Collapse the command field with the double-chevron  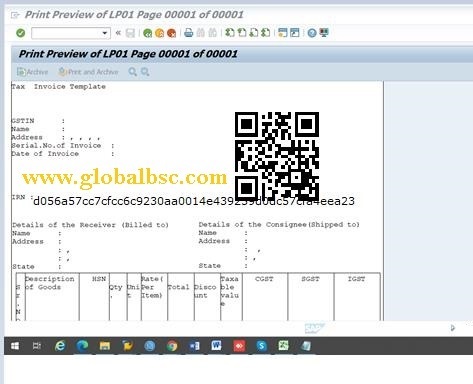tap(118, 33)
